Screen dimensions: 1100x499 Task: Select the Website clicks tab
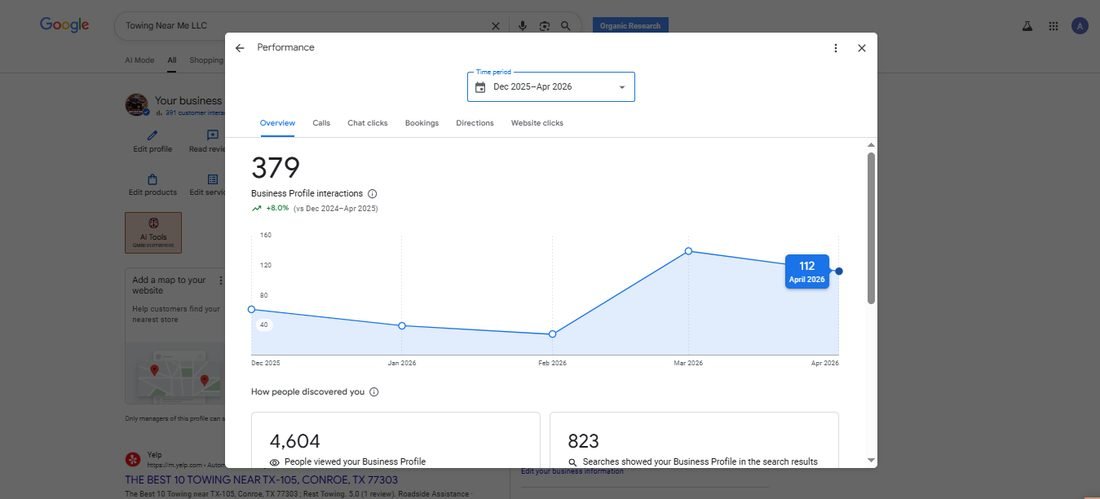click(x=537, y=123)
